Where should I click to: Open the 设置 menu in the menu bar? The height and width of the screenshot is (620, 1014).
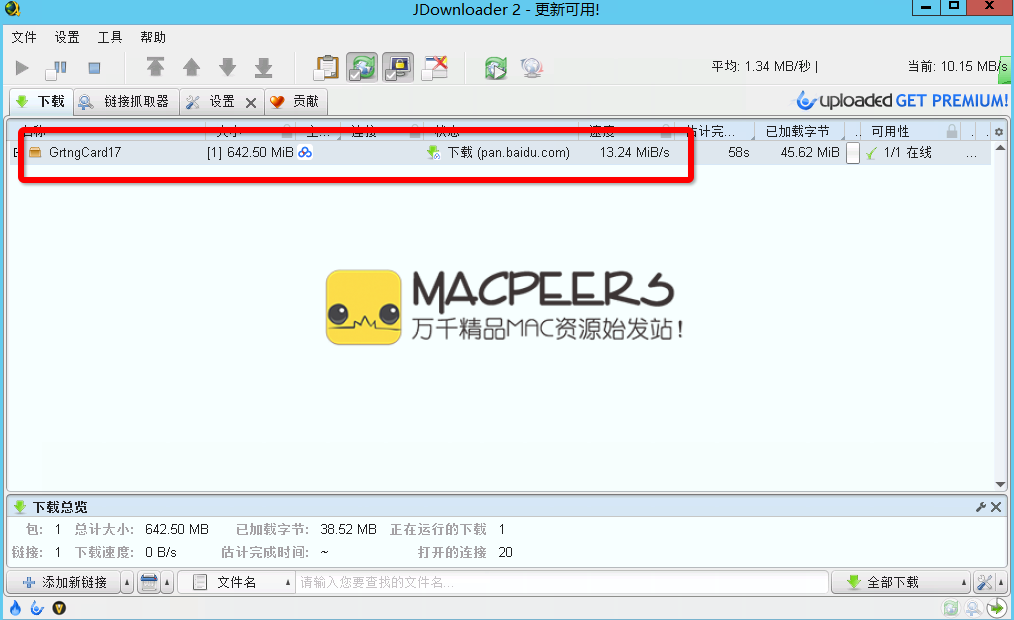tap(67, 37)
